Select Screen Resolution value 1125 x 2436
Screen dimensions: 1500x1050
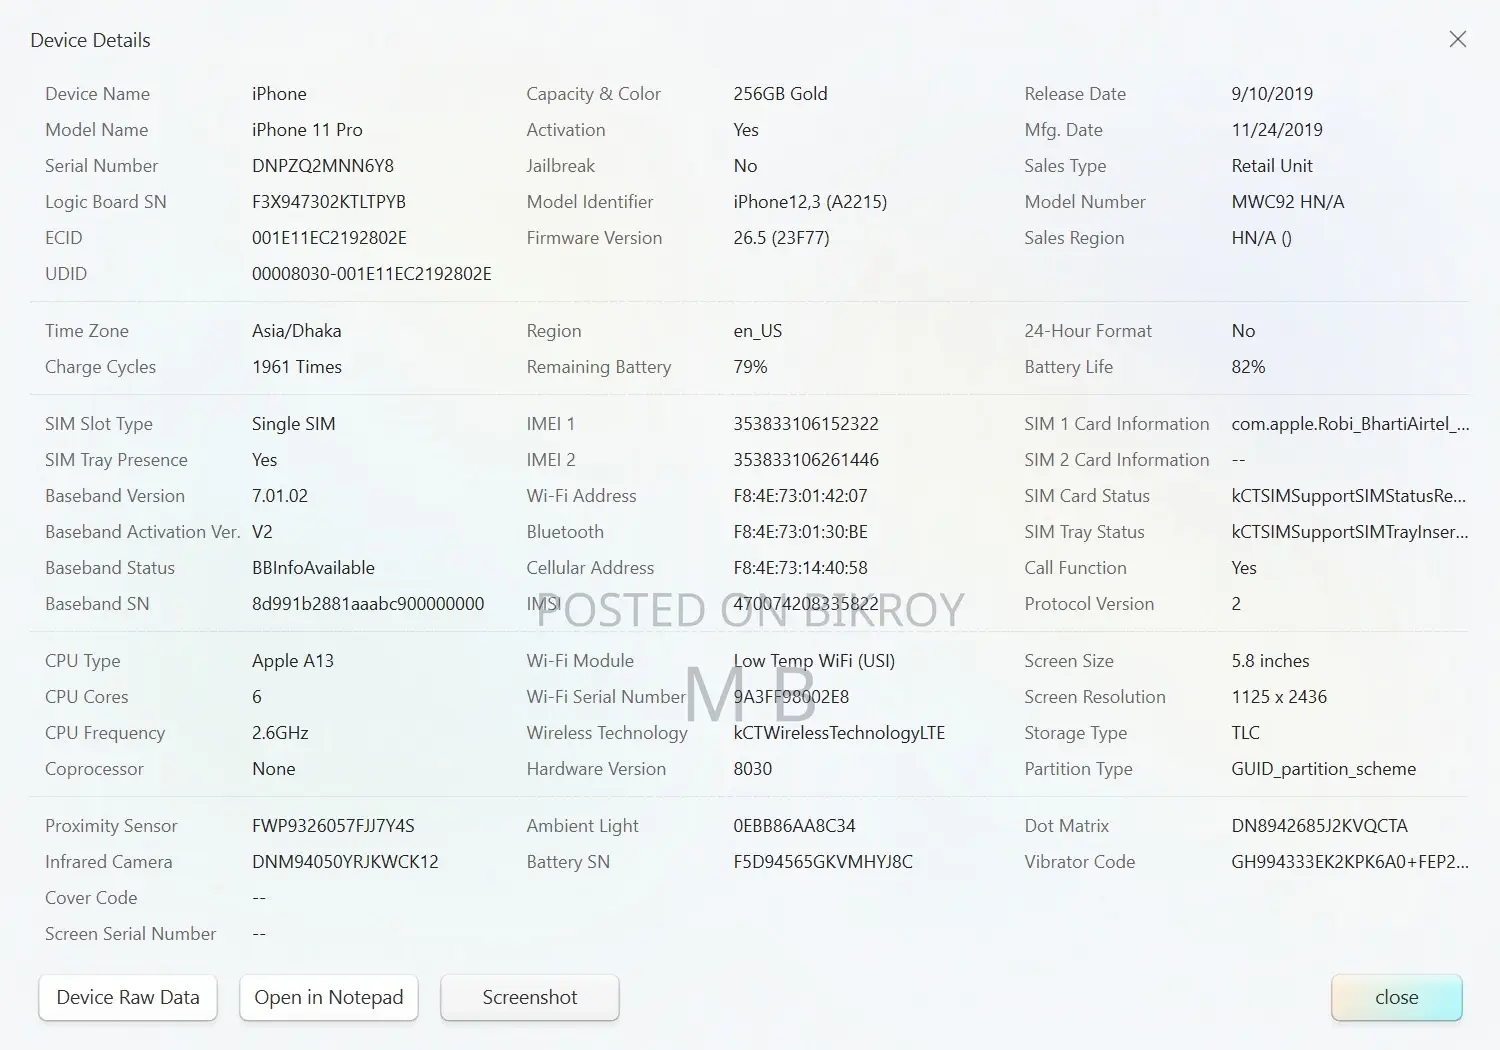click(x=1279, y=697)
